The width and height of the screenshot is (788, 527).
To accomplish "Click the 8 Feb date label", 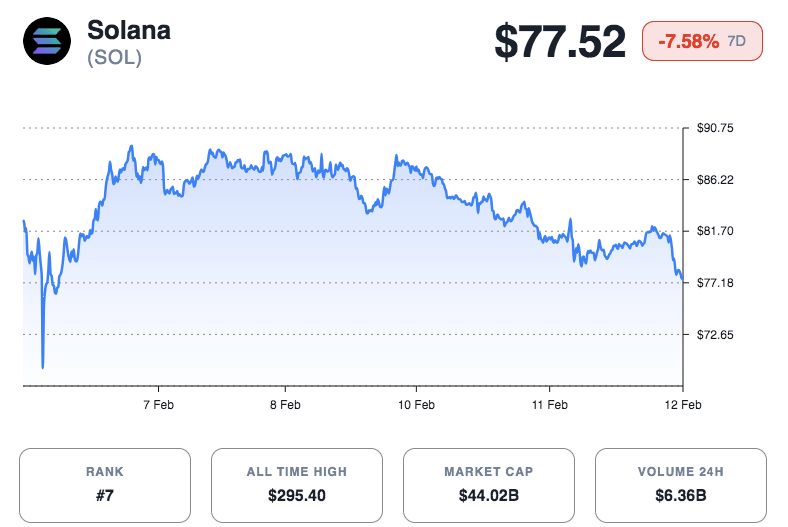I will click(x=286, y=405).
